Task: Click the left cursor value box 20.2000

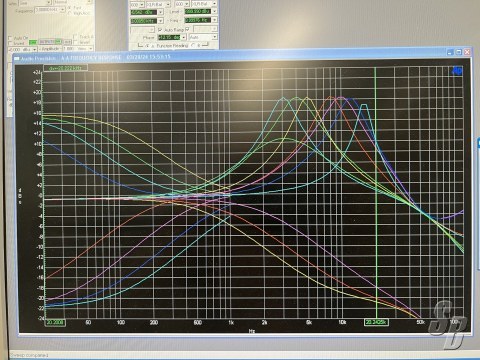Action: pos(55,322)
